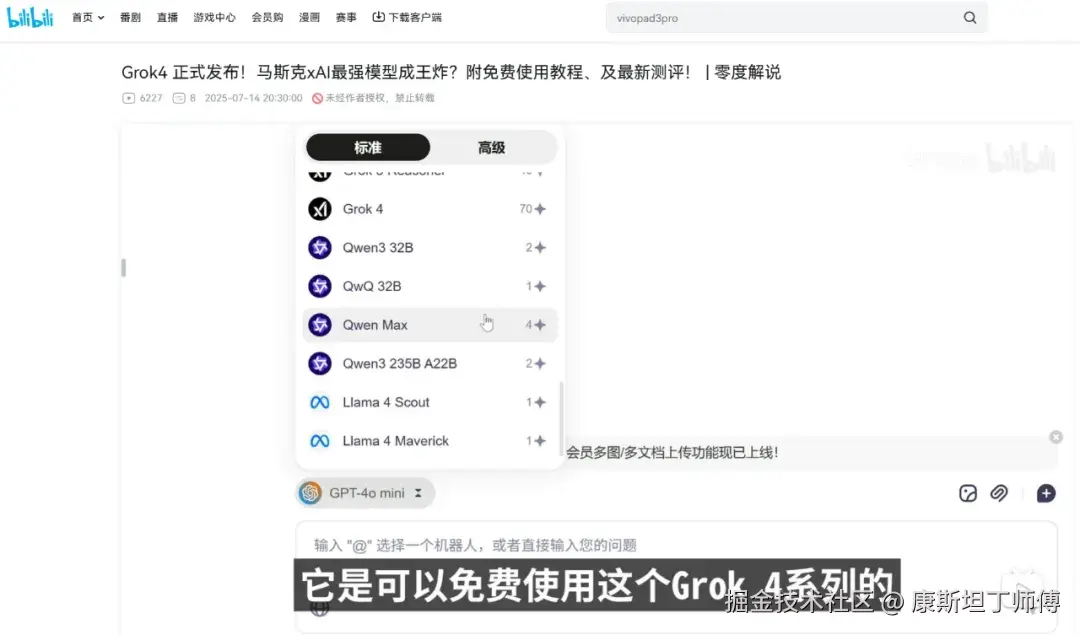Click the Meta logo beside Llama 4 Maverick
1080x635 pixels.
pos(319,441)
